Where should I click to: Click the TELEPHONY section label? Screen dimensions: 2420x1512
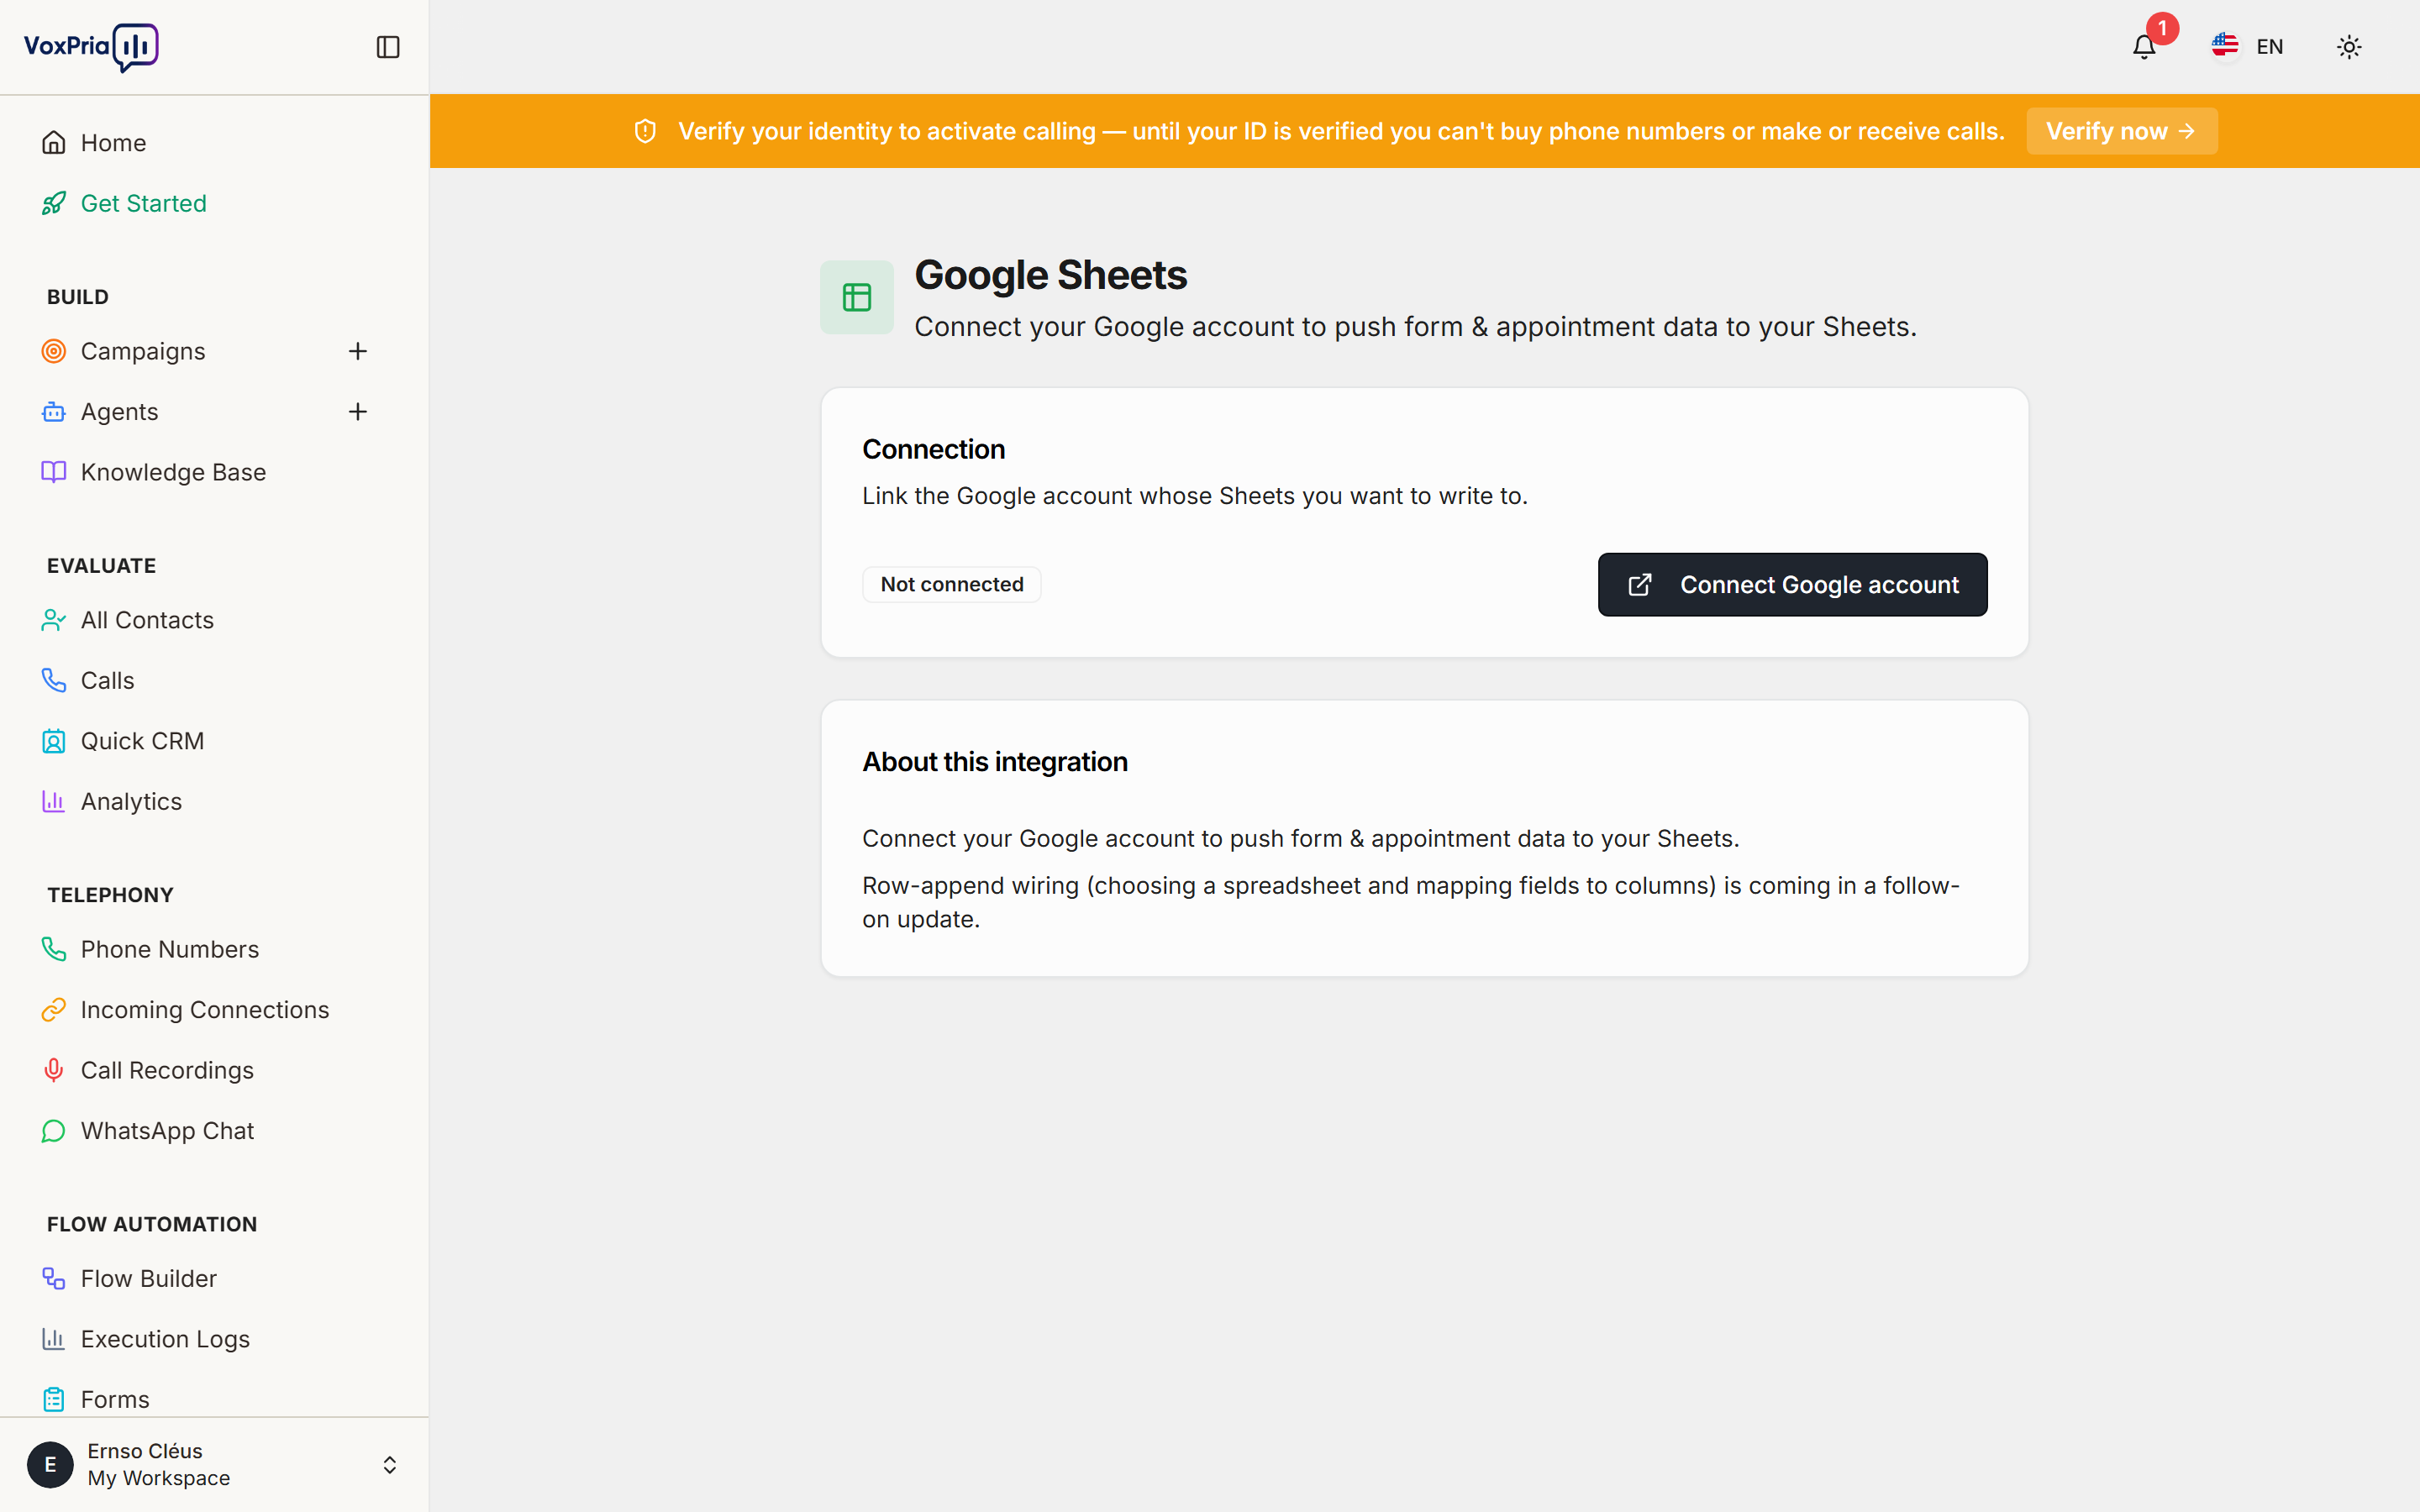[x=110, y=895]
